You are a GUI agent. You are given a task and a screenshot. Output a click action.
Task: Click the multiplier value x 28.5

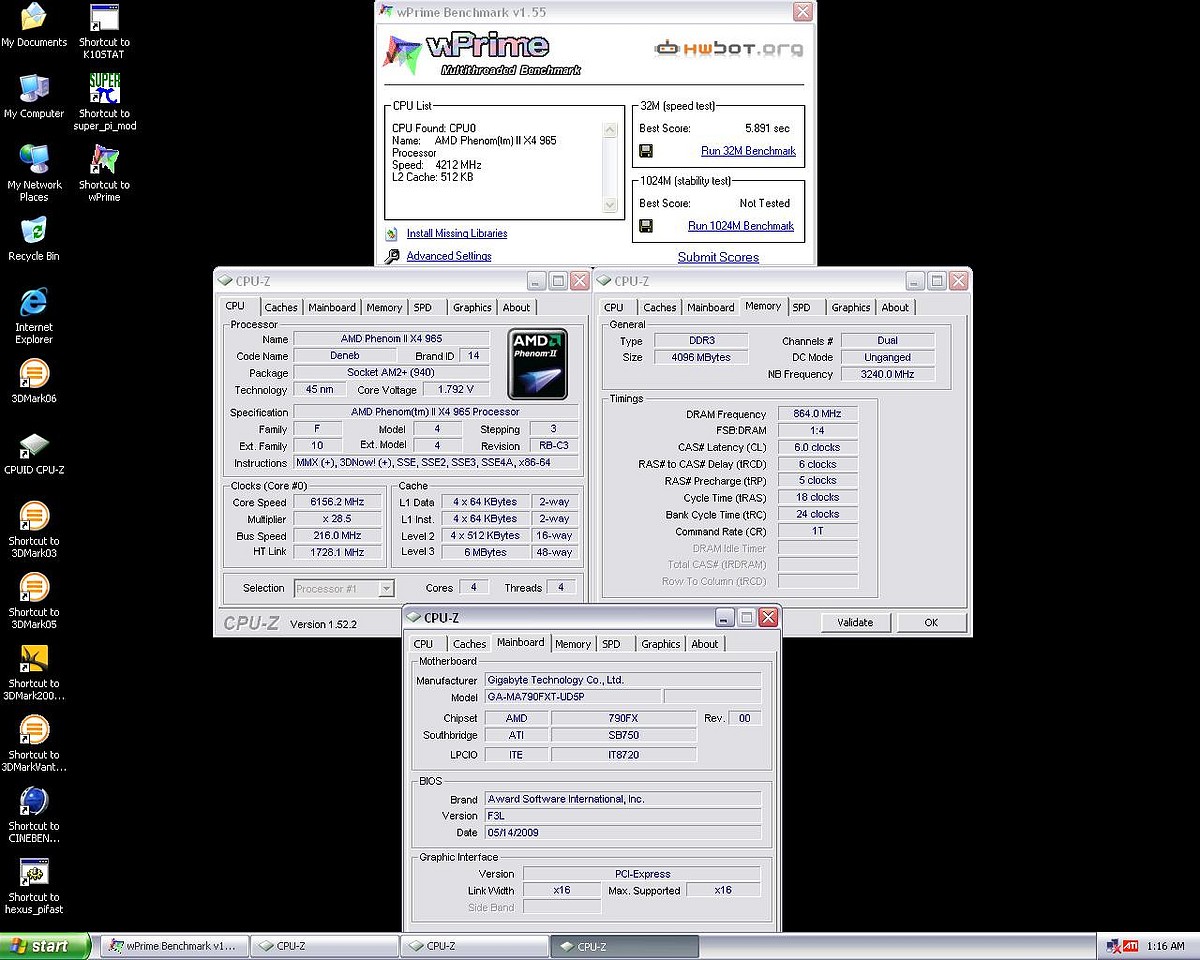tap(338, 519)
